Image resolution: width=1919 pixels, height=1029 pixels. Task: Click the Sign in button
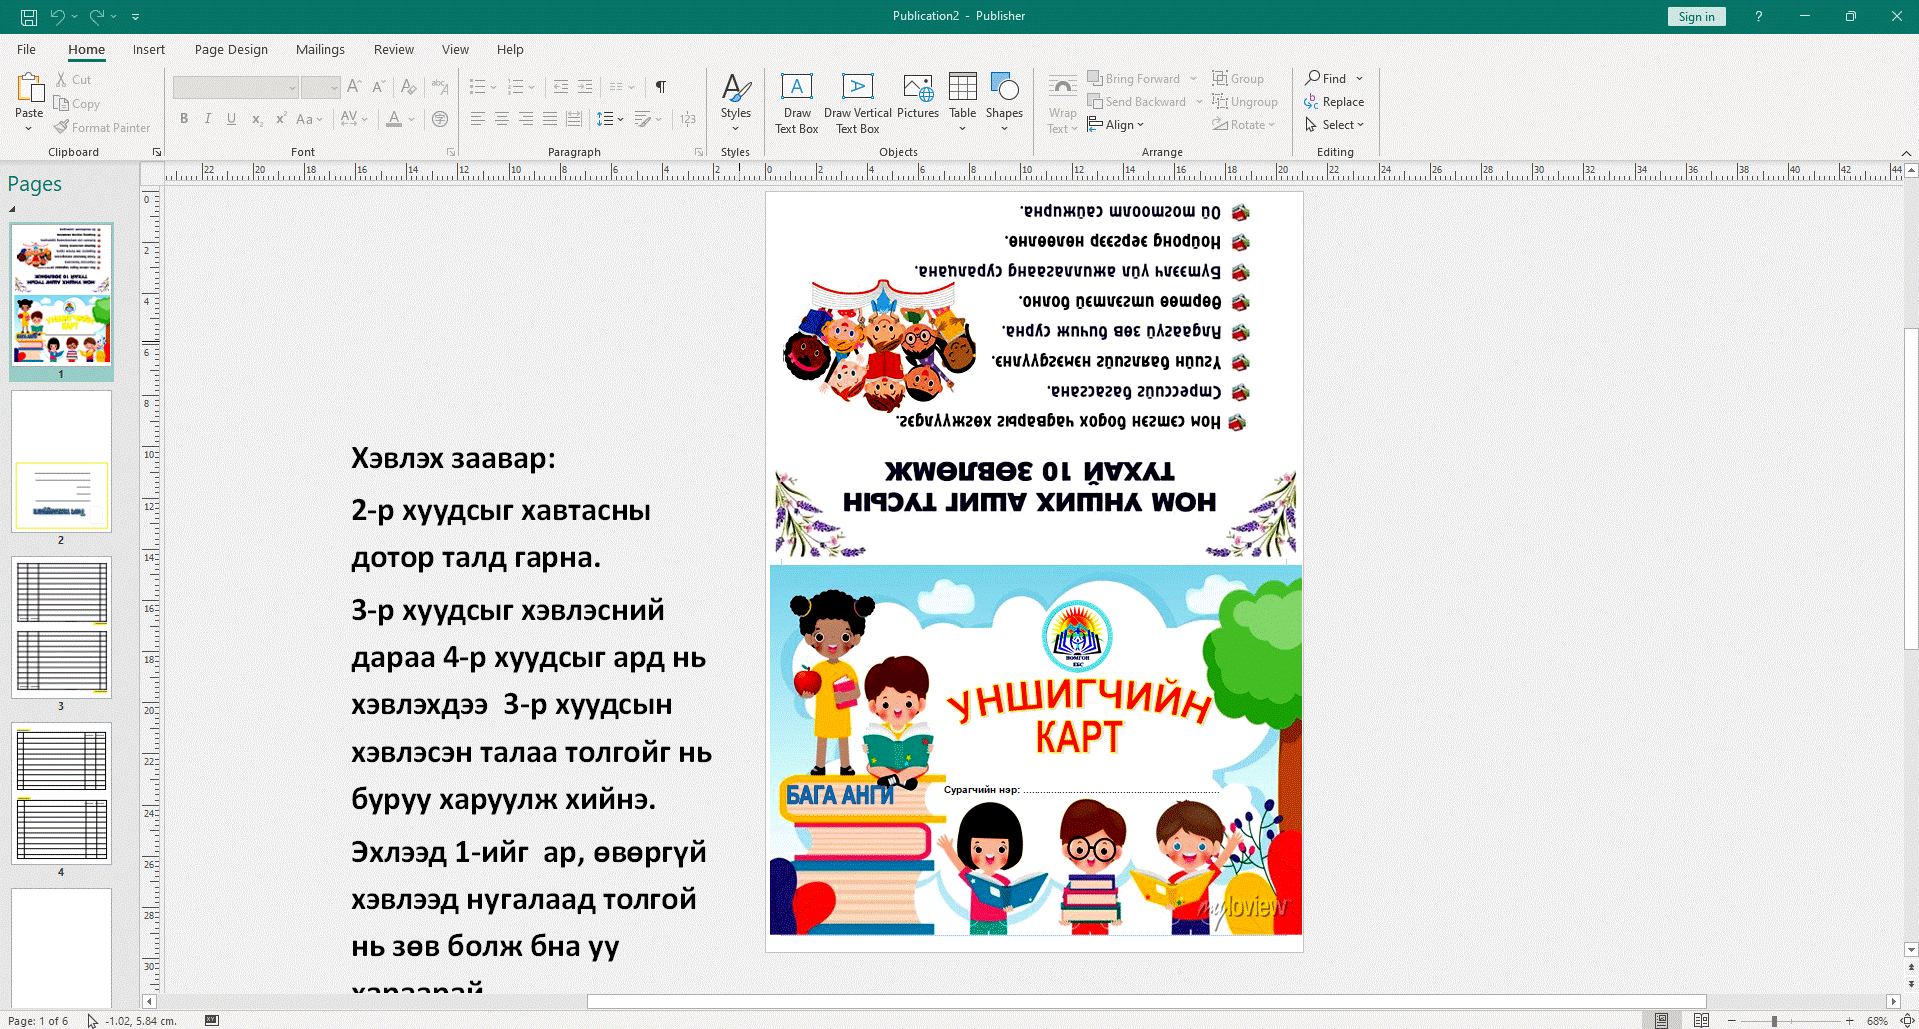point(1696,16)
